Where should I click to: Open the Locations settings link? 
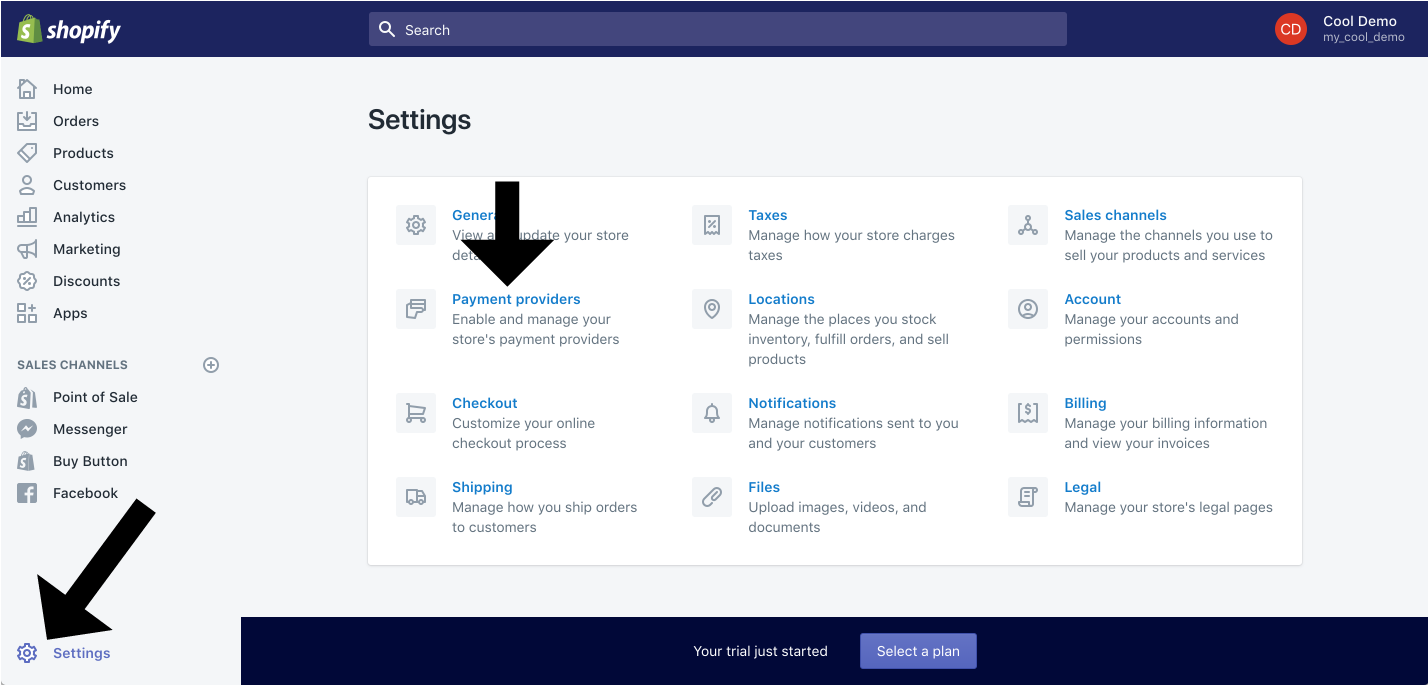(781, 299)
